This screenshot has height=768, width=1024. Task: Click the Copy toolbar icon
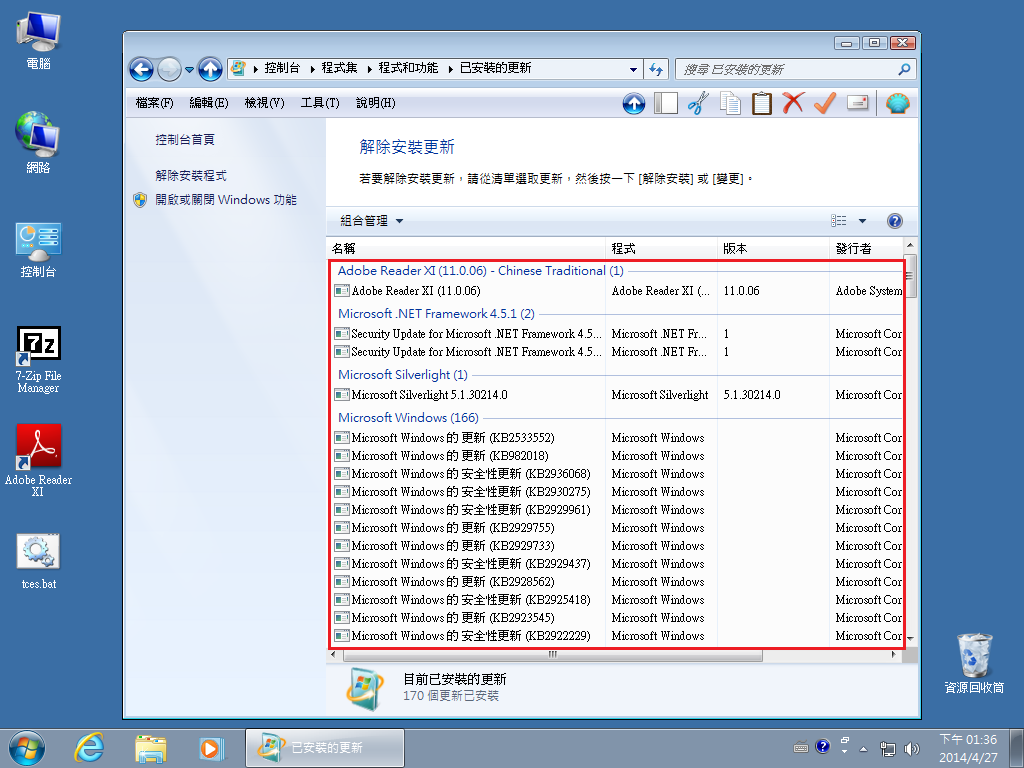pyautogui.click(x=729, y=103)
